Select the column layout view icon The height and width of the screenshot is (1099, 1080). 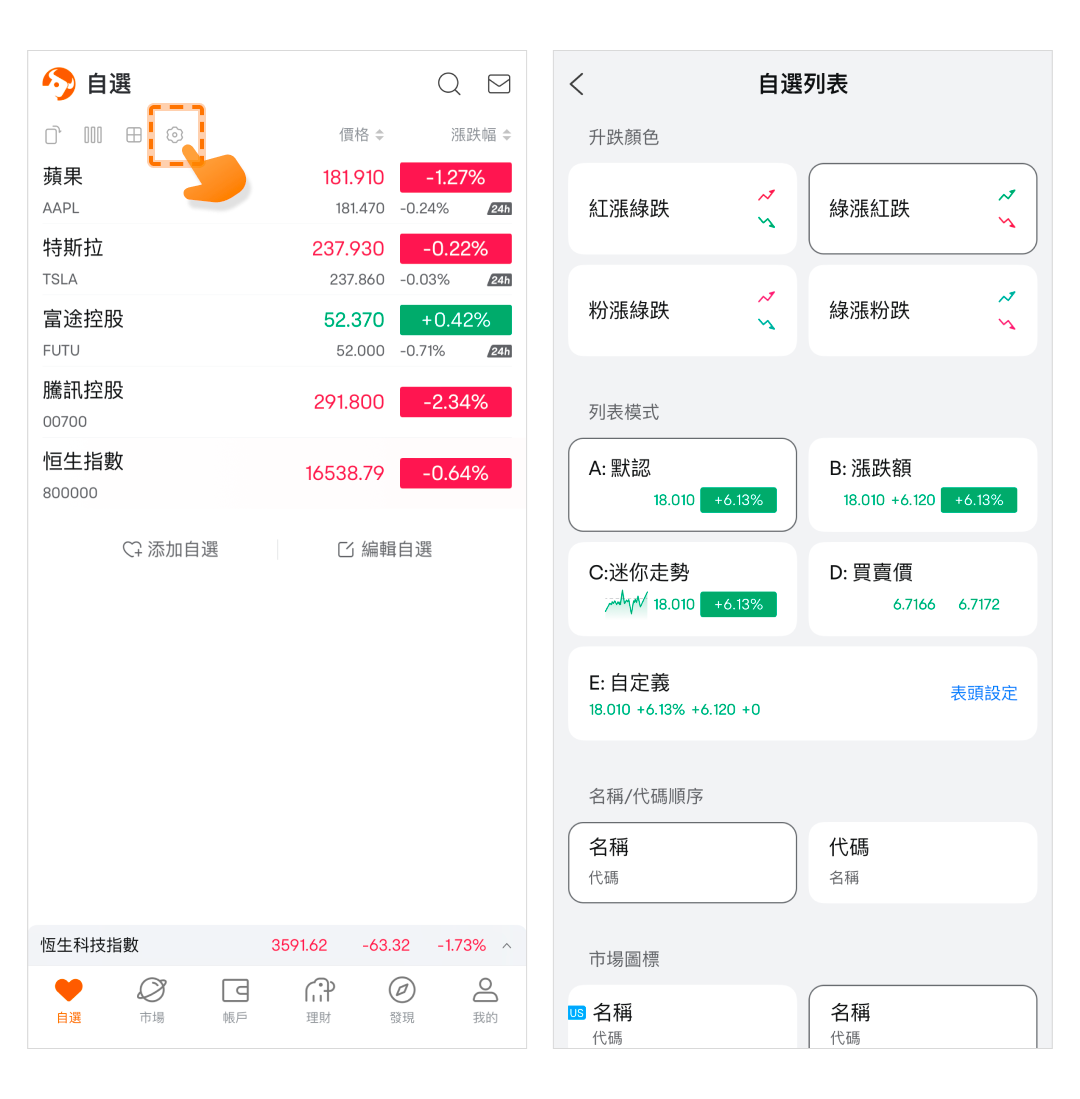pyautogui.click(x=93, y=135)
